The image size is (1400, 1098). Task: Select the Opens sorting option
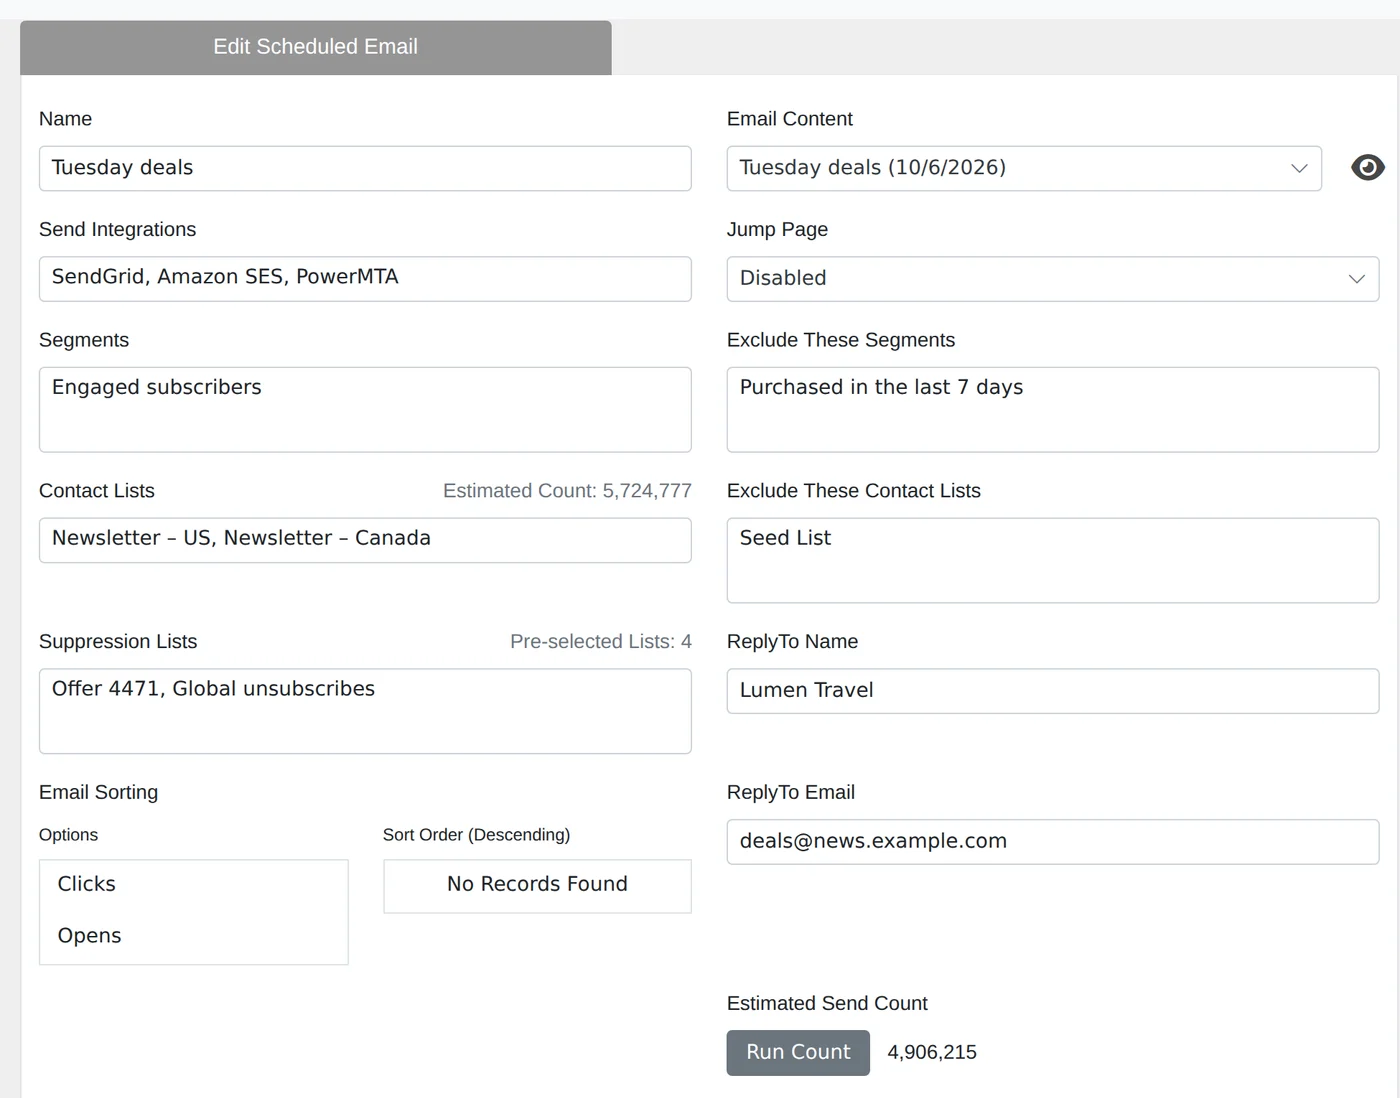(194, 936)
